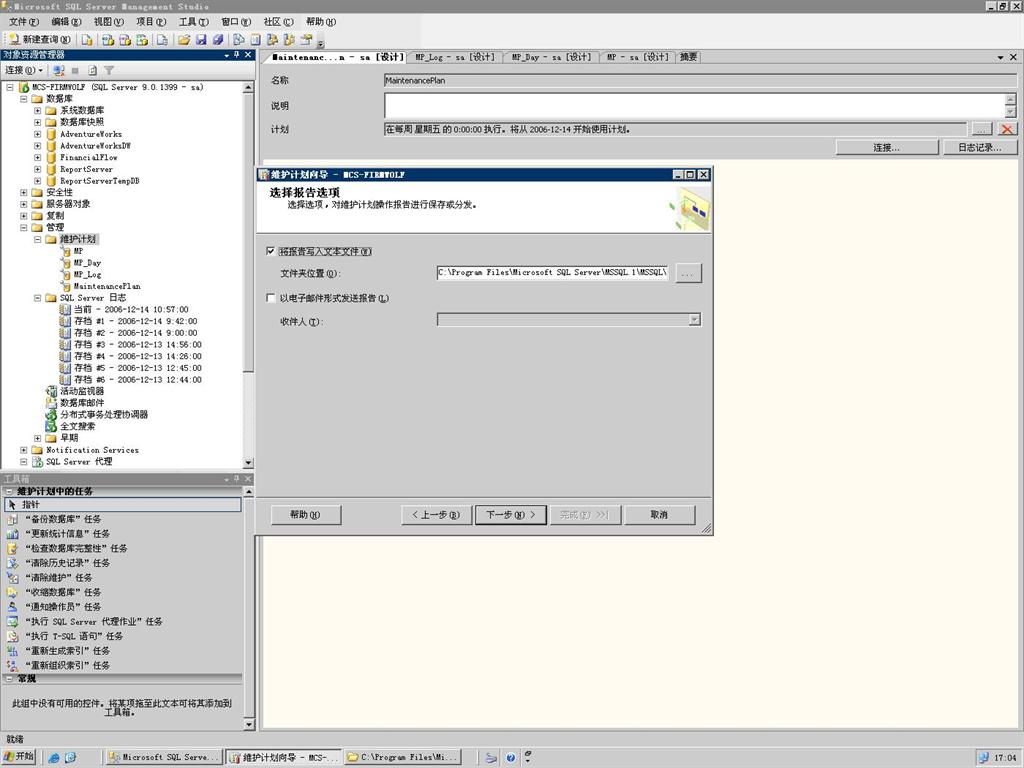Open the 连接 dropdown in Object Explorer

click(24, 70)
